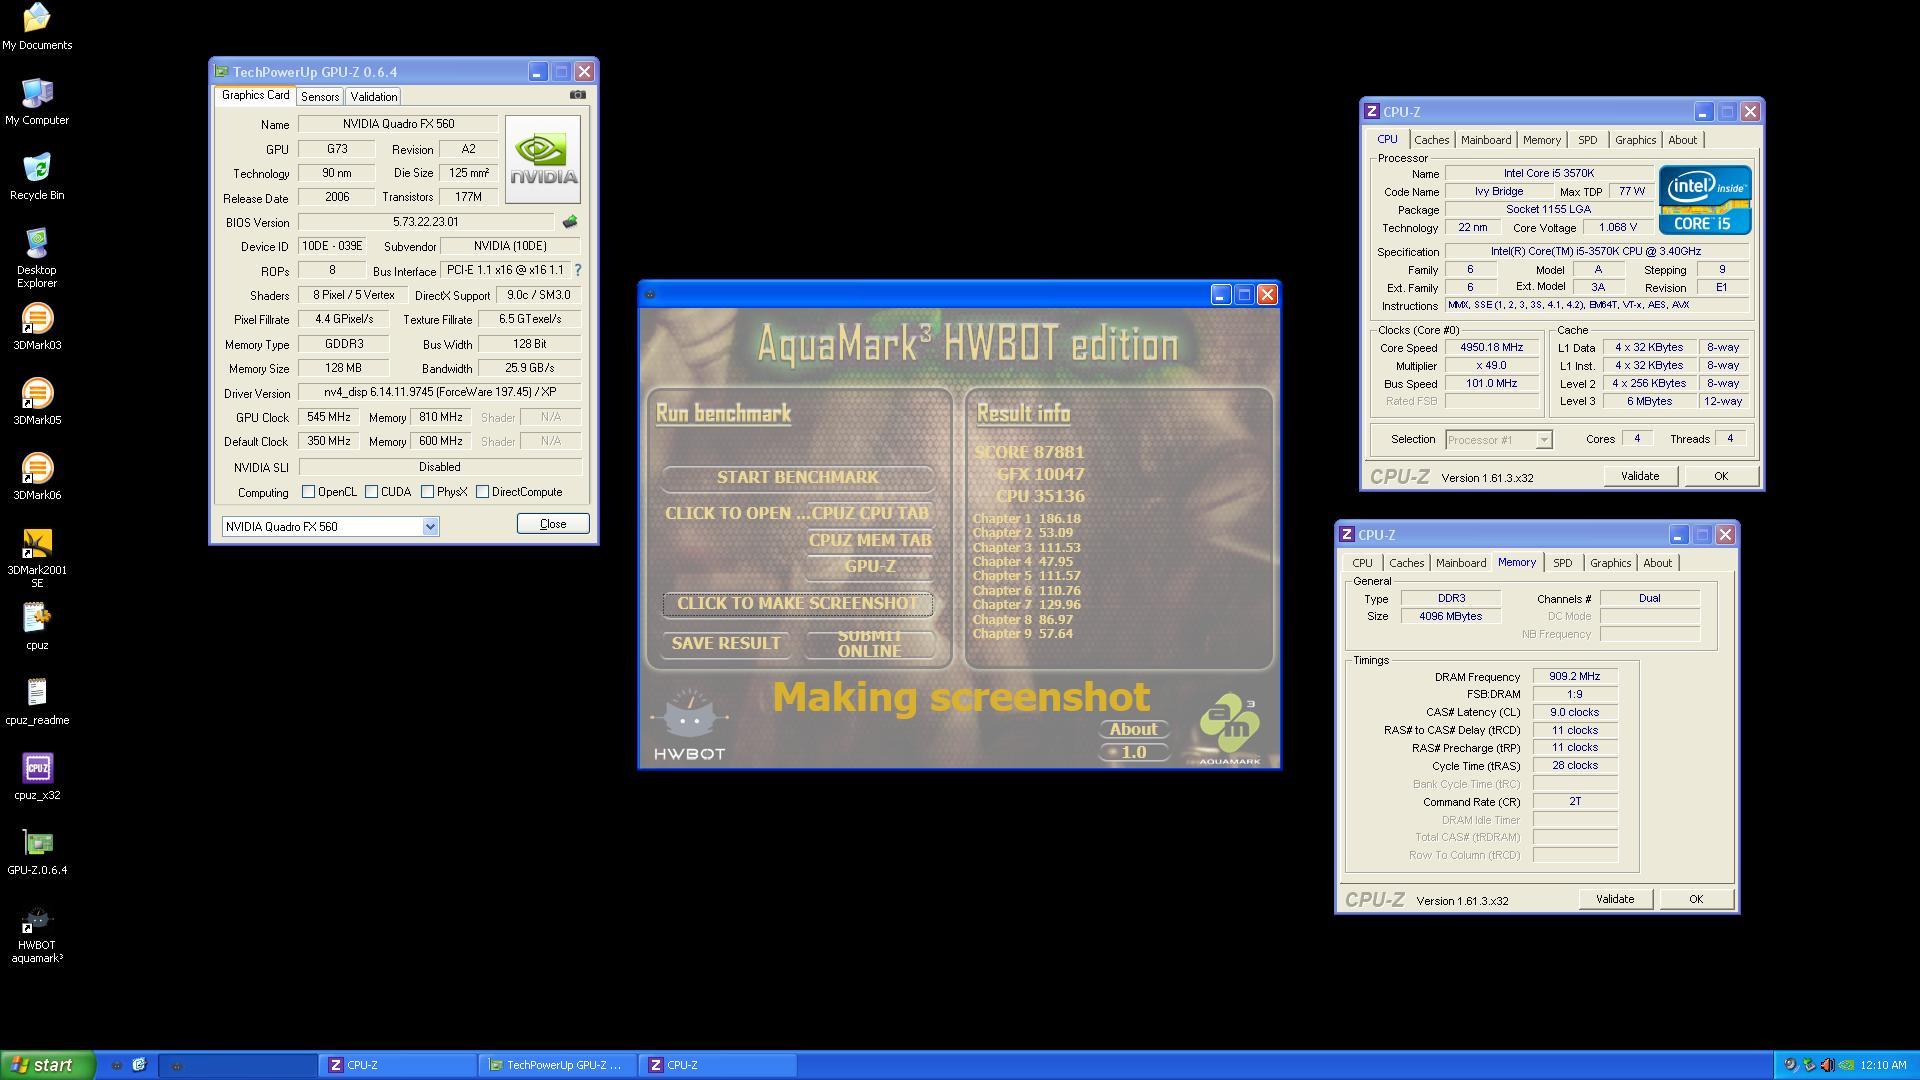This screenshot has height=1080, width=1920.
Task: Click CLICK TO MAKE SCREENSHOT button
Action: pos(797,603)
